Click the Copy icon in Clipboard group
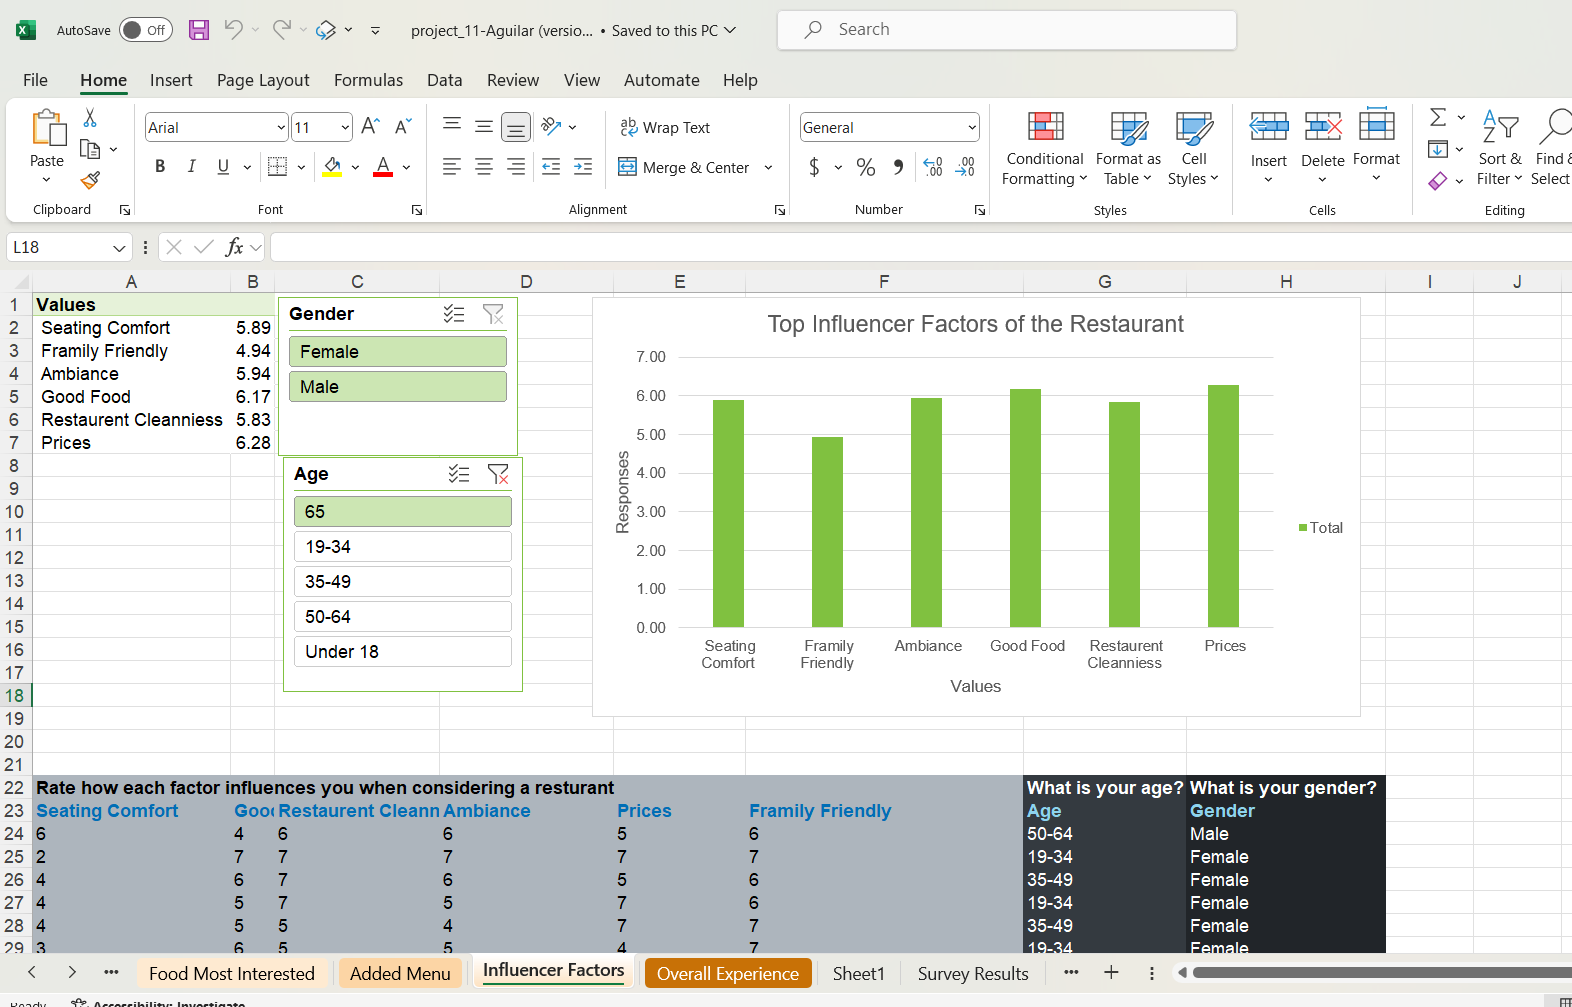Viewport: 1572px width, 1007px height. 90,149
